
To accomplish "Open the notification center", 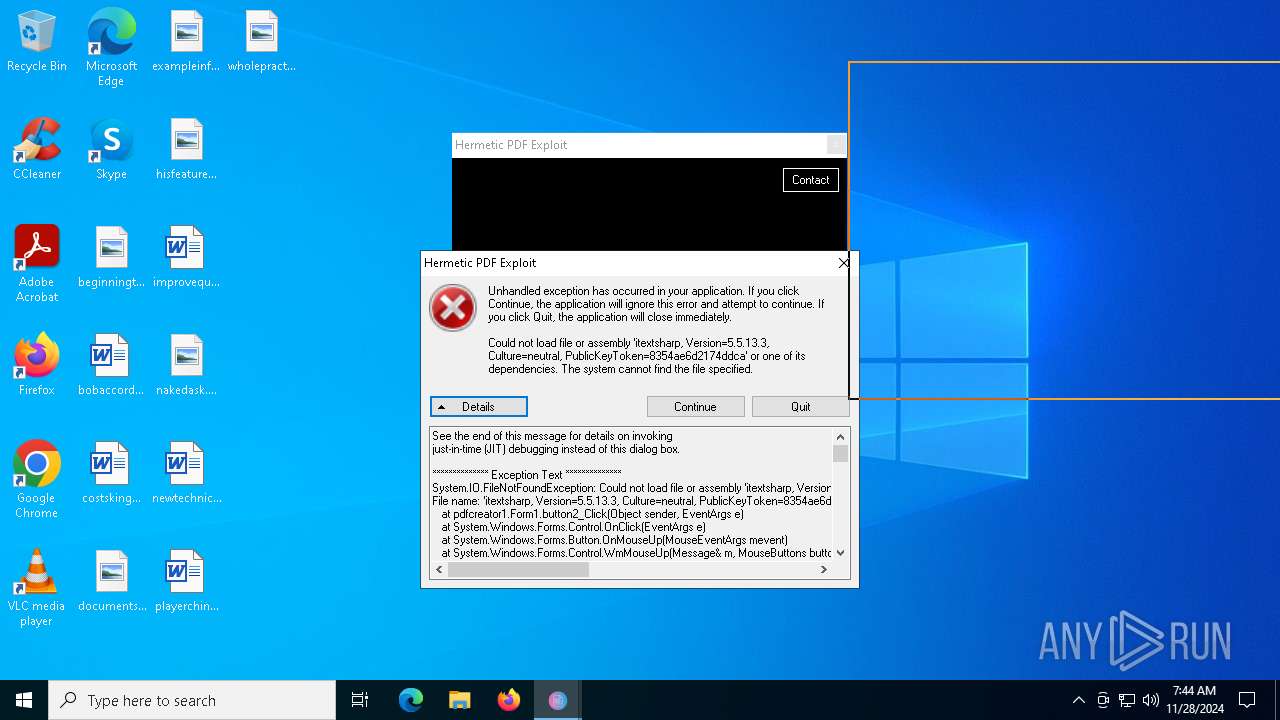I will 1247,700.
